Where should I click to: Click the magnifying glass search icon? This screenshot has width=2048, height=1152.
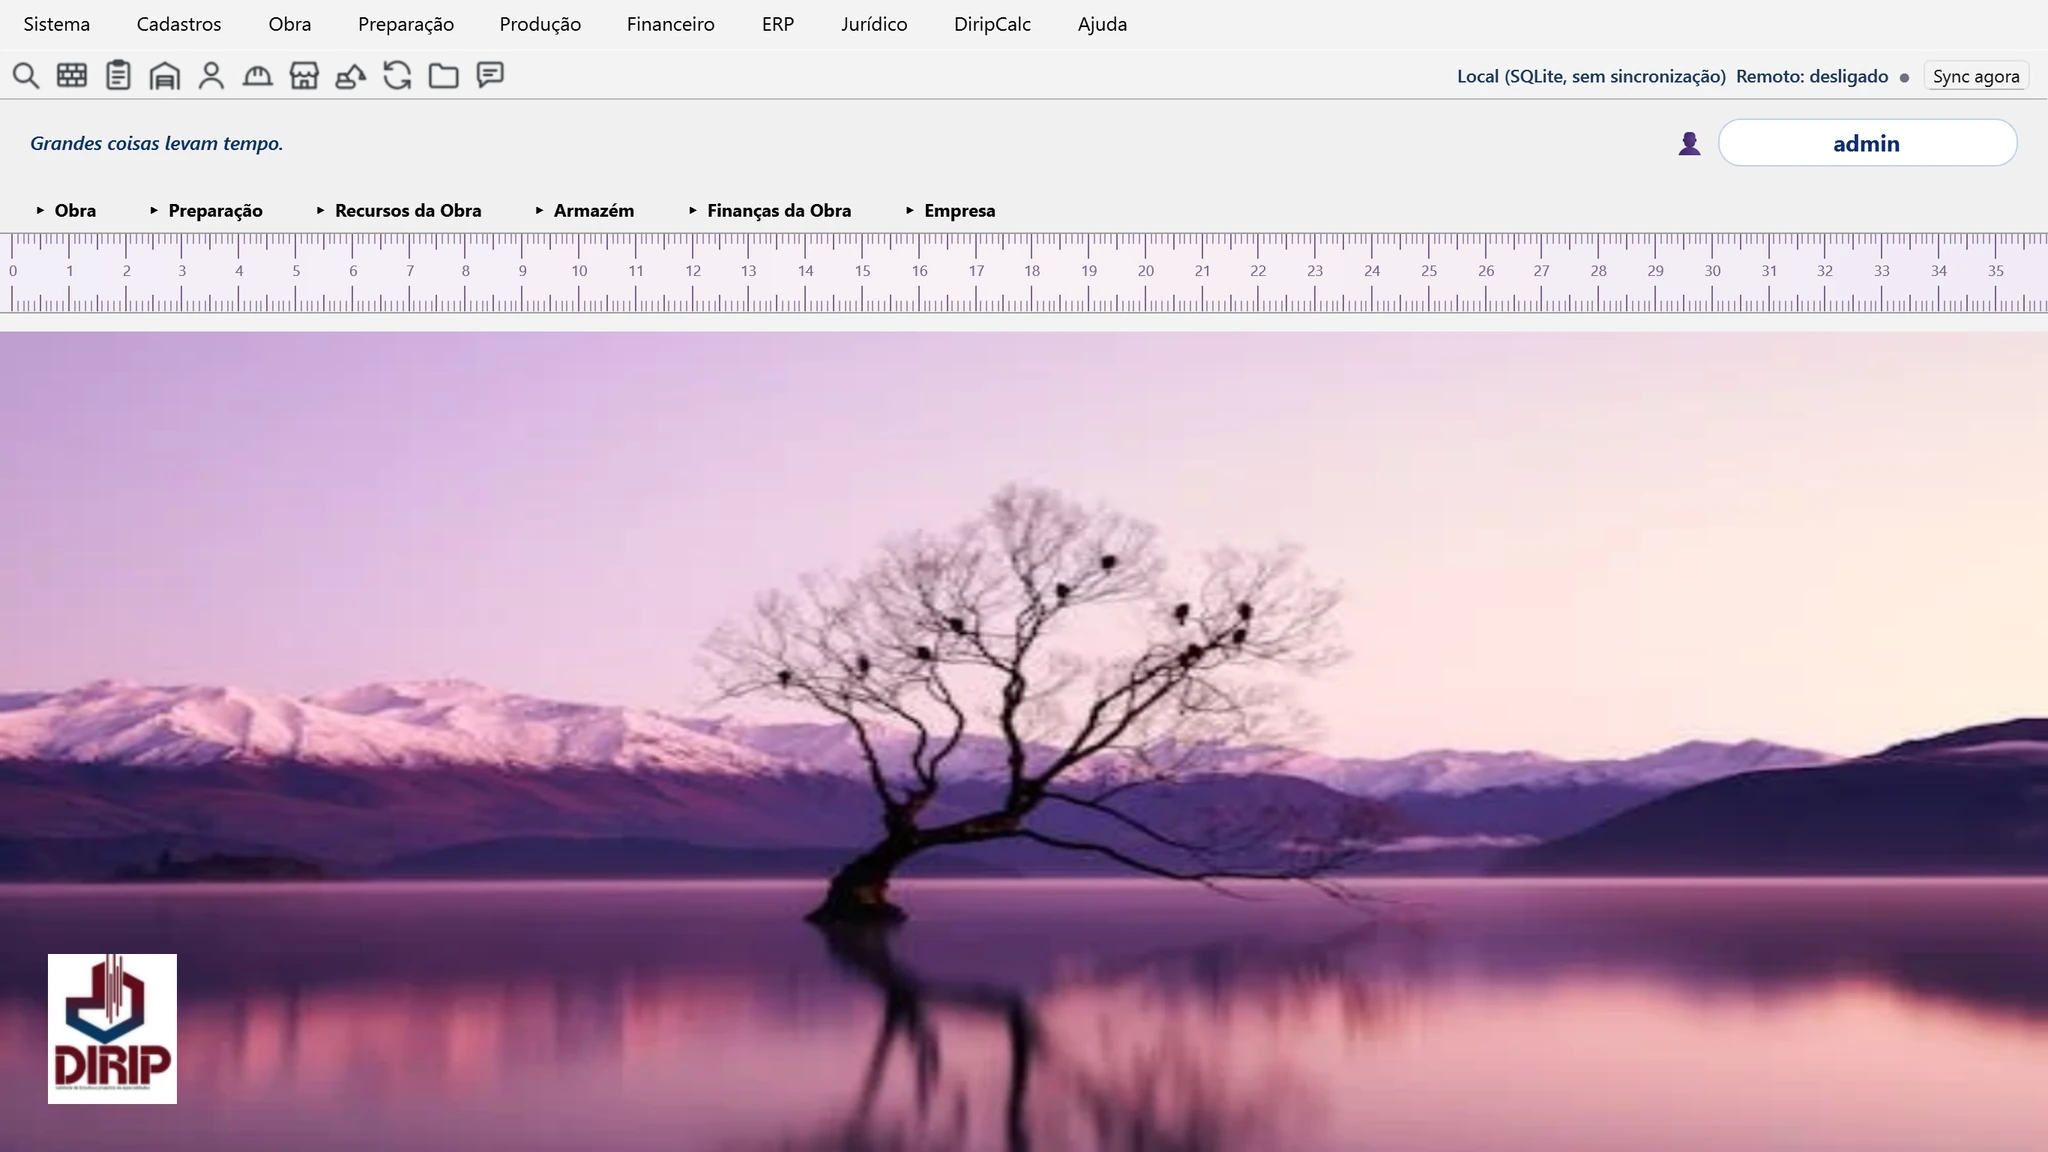coord(26,76)
